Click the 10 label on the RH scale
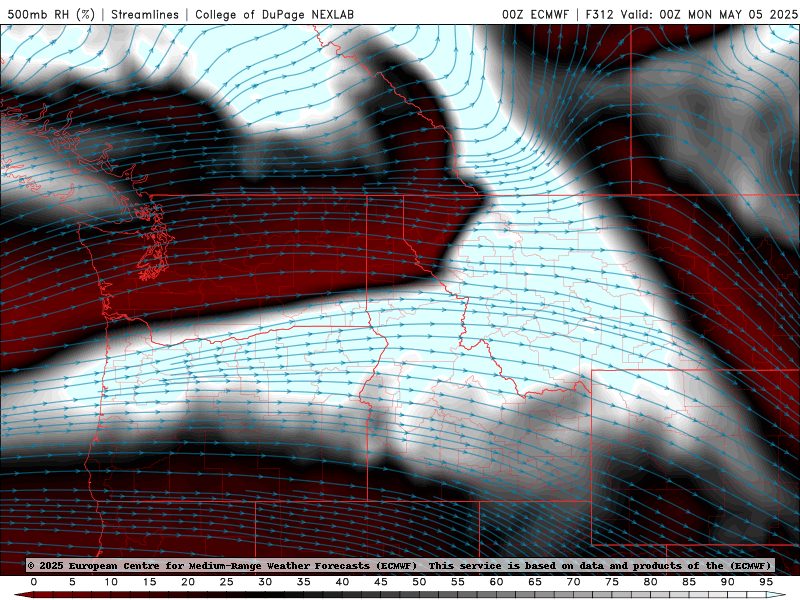This screenshot has width=800, height=600. tap(111, 582)
